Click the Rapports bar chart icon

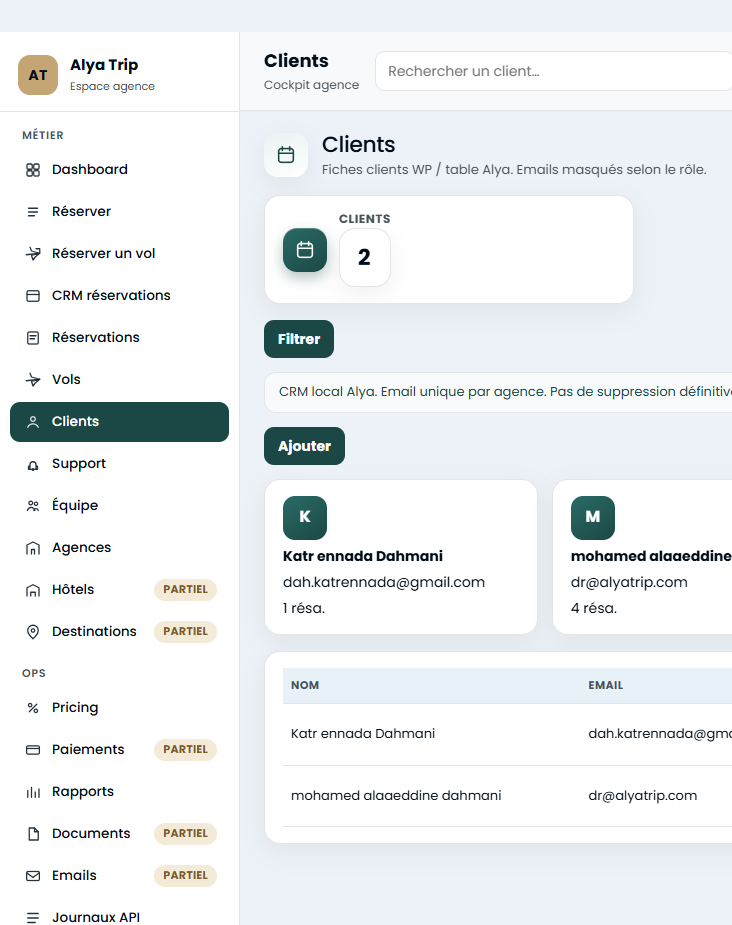click(33, 792)
